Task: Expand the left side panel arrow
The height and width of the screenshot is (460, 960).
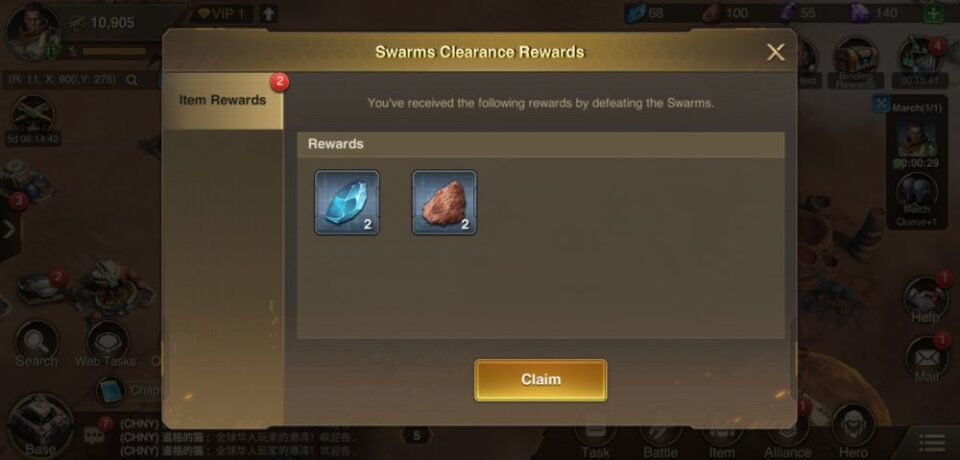Action: 9,230
